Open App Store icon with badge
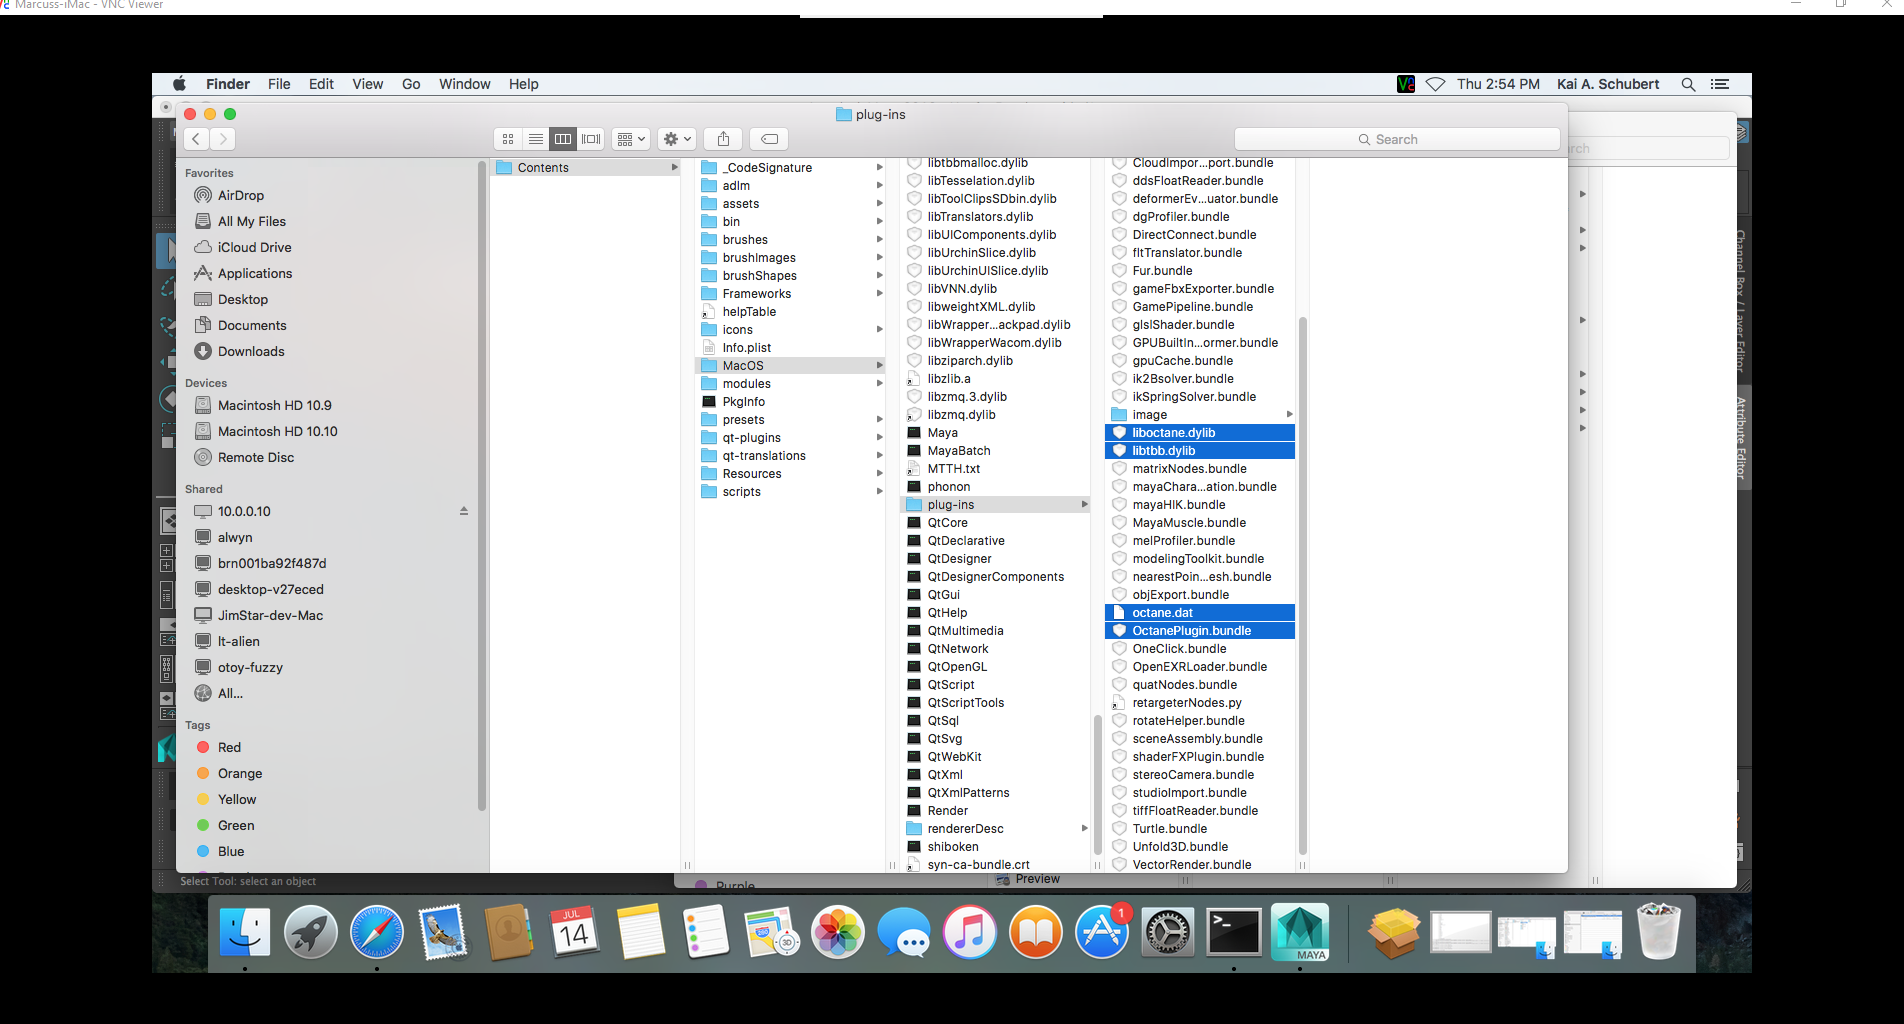Screen dimensions: 1904x1024 click(1102, 933)
